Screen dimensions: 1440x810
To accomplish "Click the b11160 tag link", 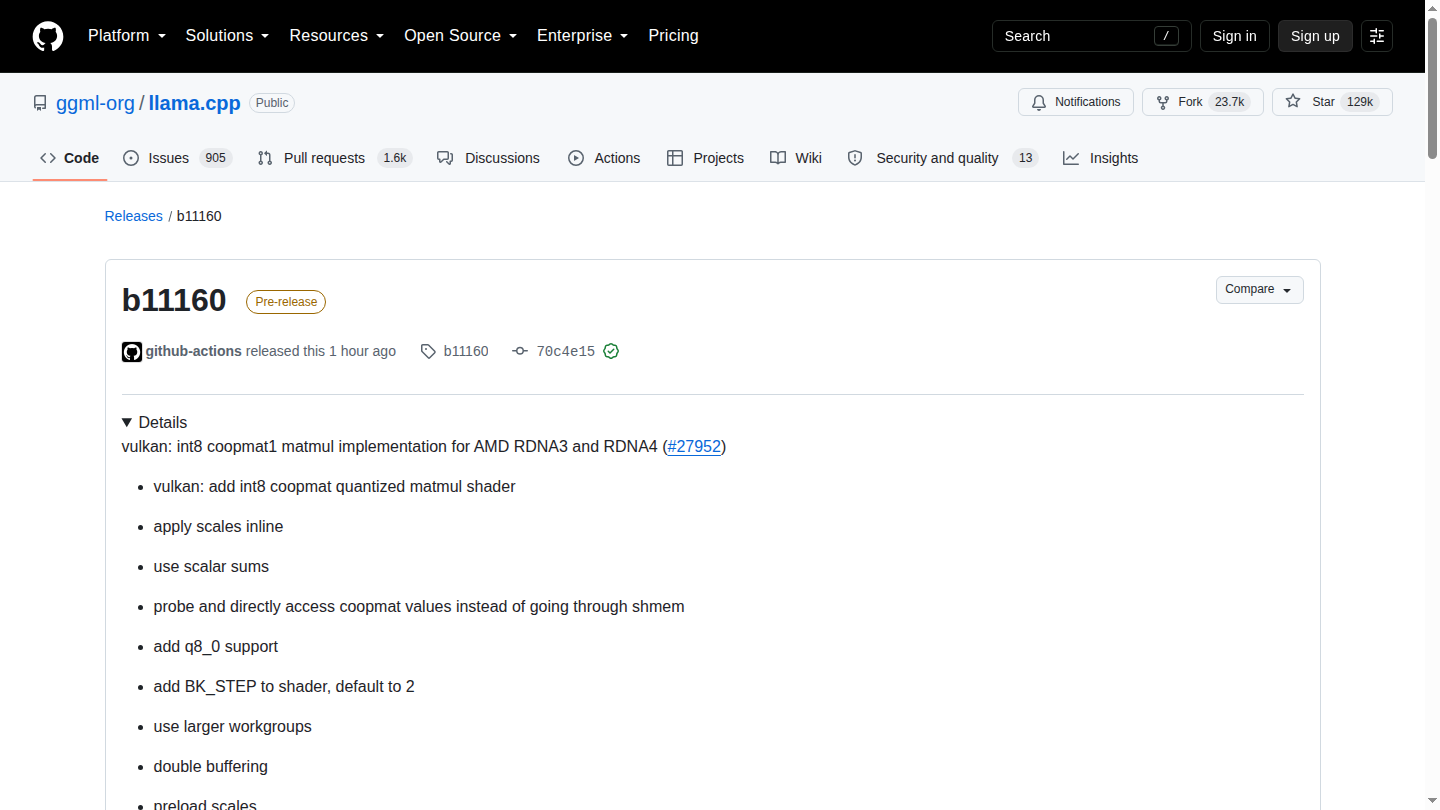I will [x=466, y=352].
